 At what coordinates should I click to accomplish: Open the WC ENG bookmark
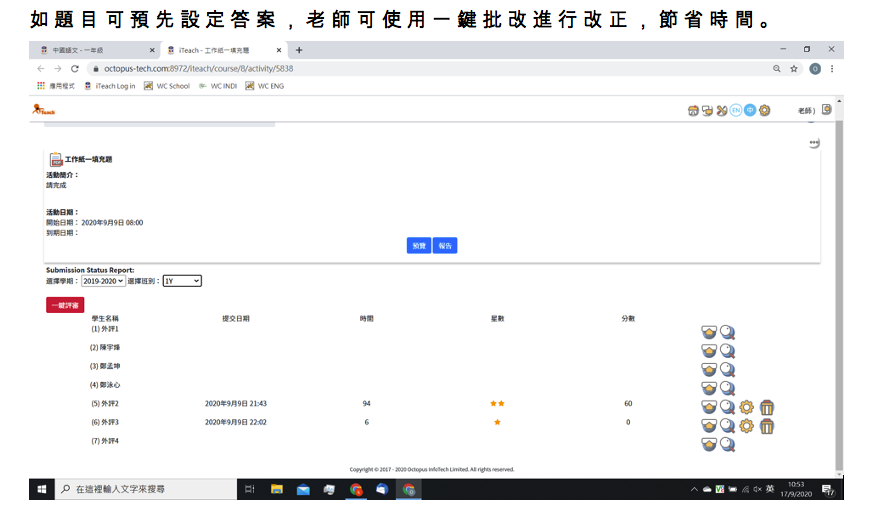pos(265,86)
